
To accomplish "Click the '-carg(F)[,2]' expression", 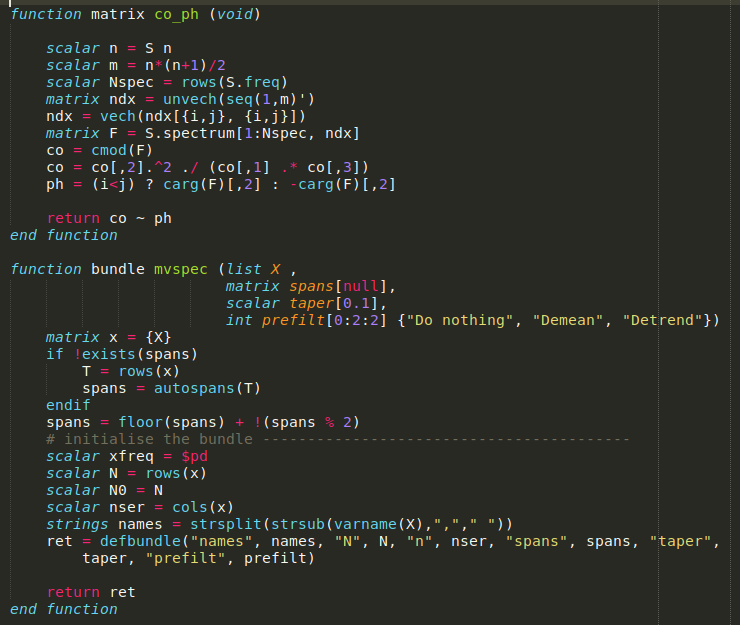I will [x=343, y=184].
